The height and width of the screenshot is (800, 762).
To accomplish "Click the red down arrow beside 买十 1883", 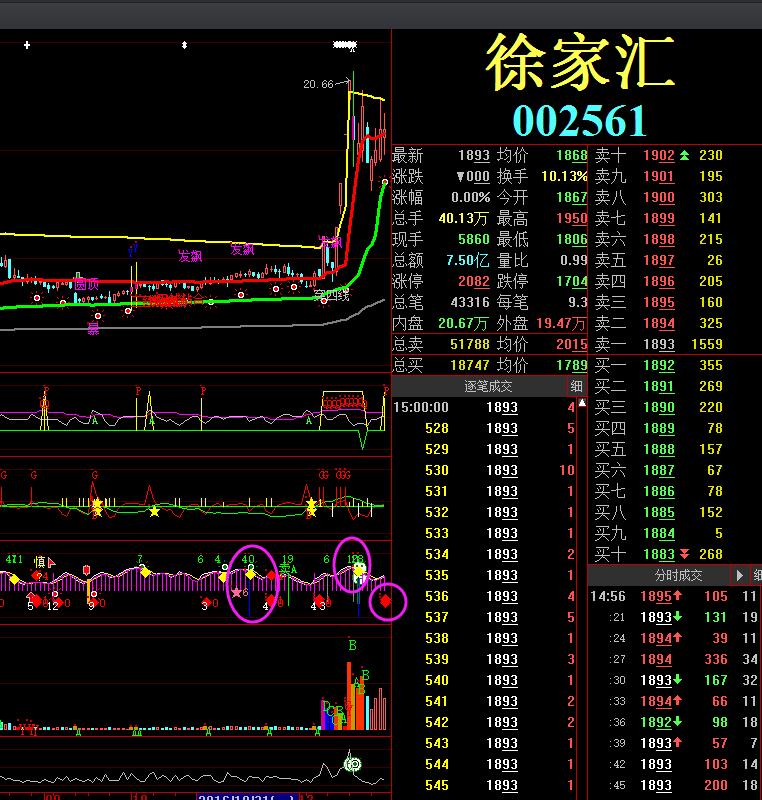I will tap(684, 554).
